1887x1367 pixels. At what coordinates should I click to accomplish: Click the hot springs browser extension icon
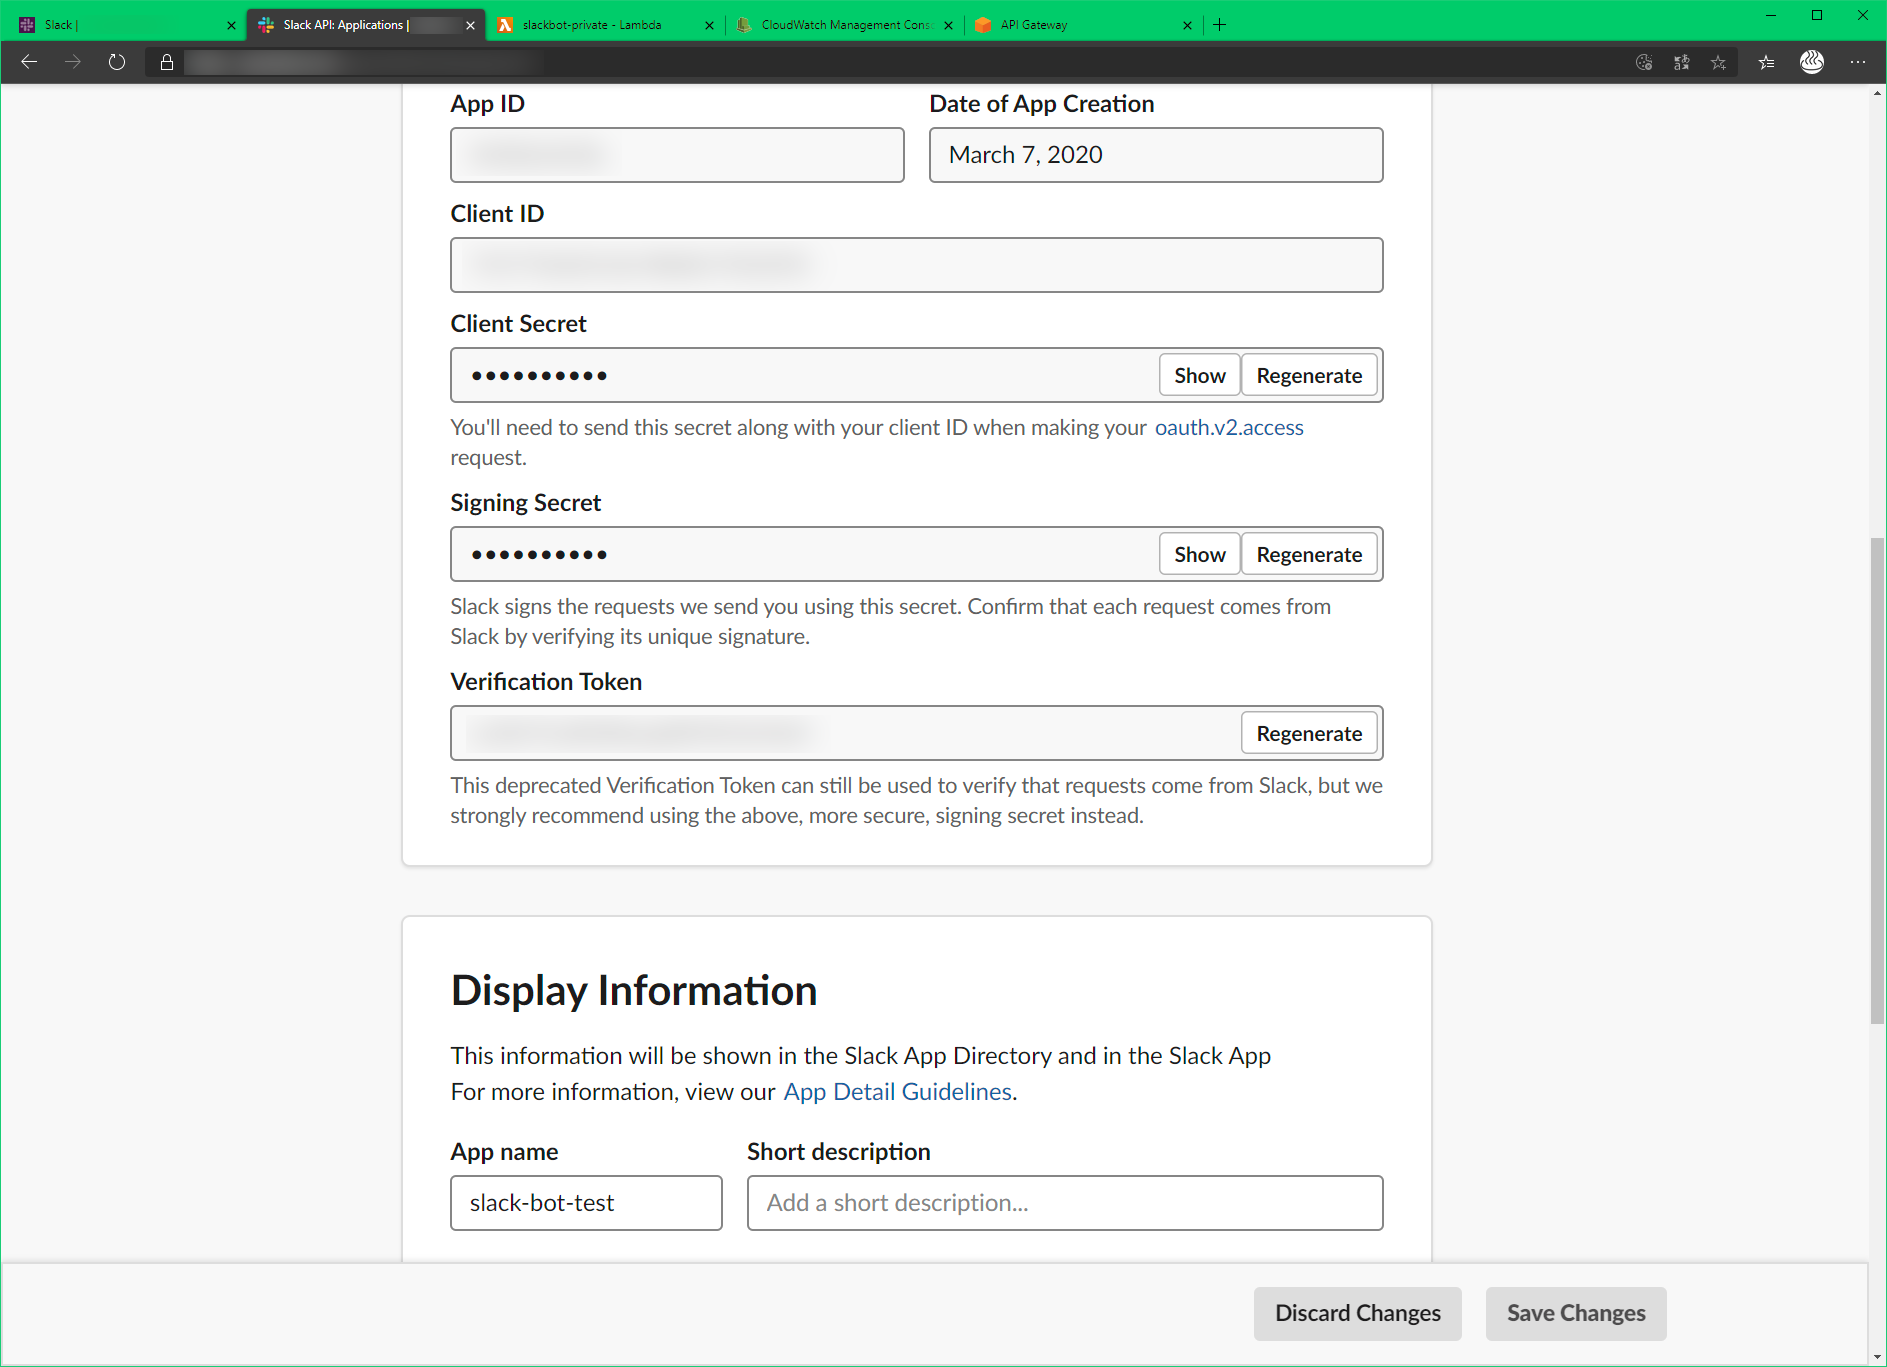coord(1812,62)
